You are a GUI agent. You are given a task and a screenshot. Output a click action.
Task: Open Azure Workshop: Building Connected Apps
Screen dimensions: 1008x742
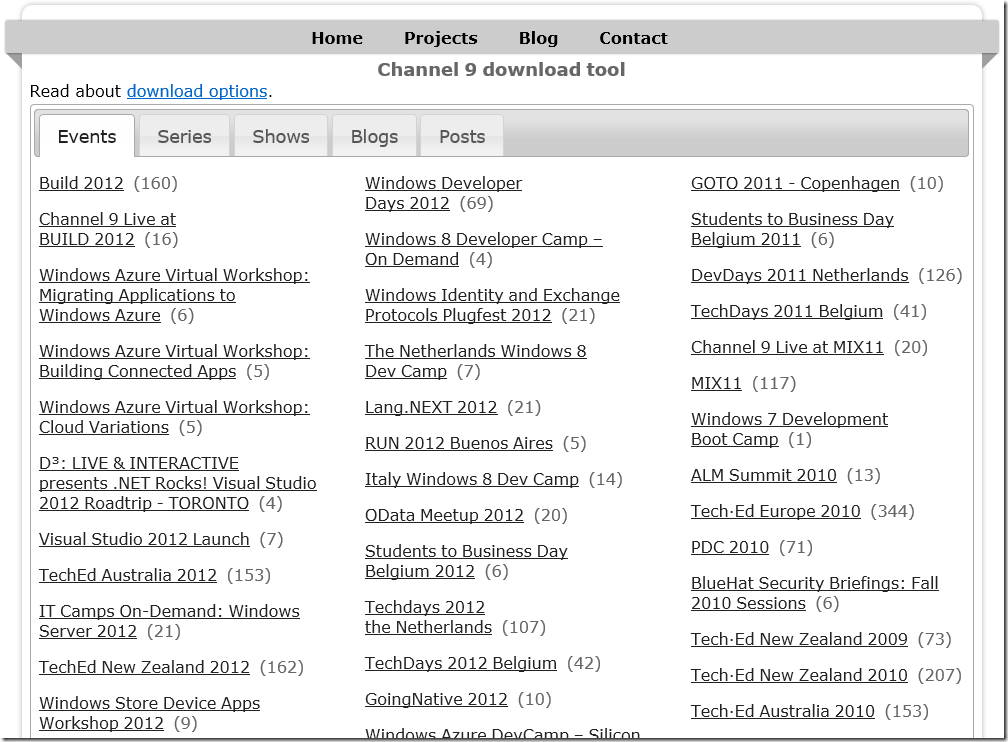point(174,361)
